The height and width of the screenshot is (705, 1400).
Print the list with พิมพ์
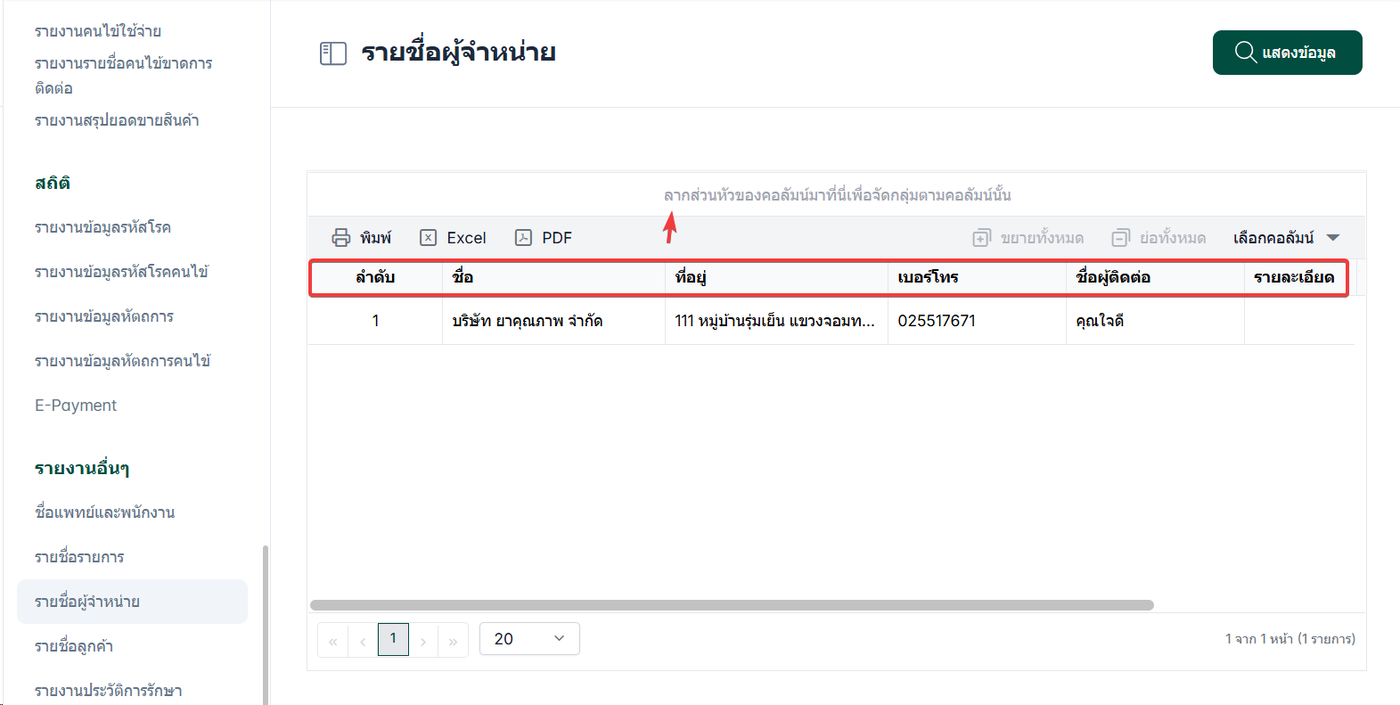[361, 238]
